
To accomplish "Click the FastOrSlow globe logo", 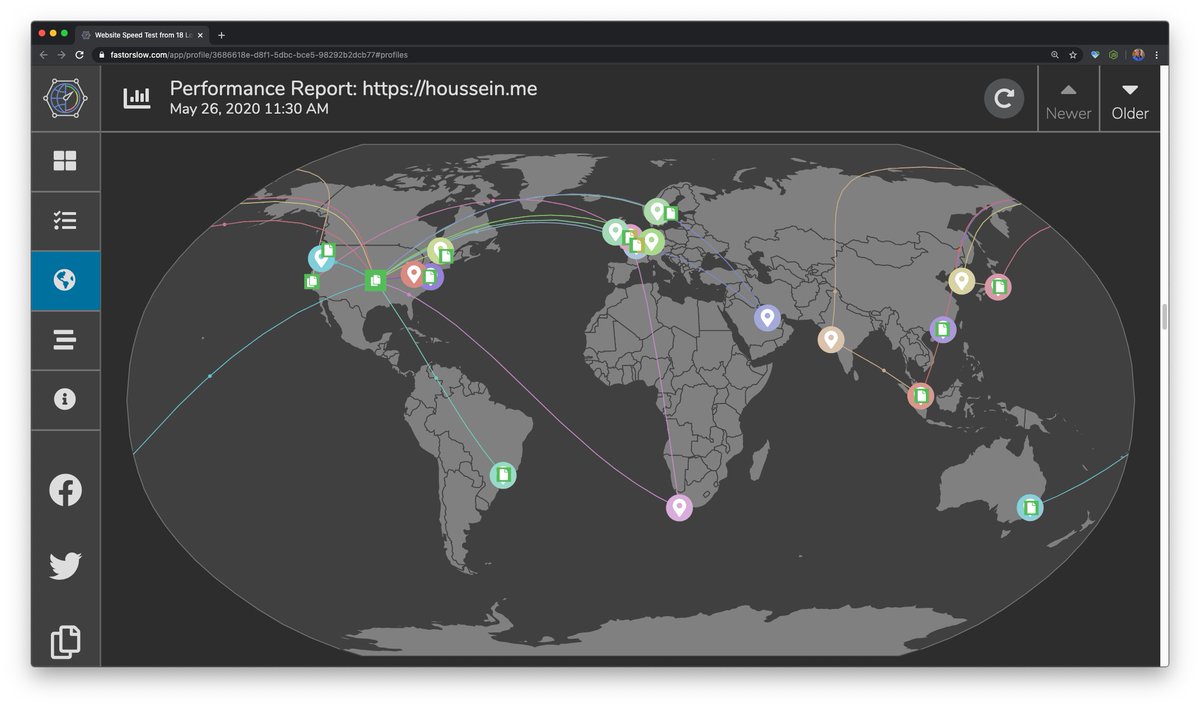I will click(x=64, y=97).
